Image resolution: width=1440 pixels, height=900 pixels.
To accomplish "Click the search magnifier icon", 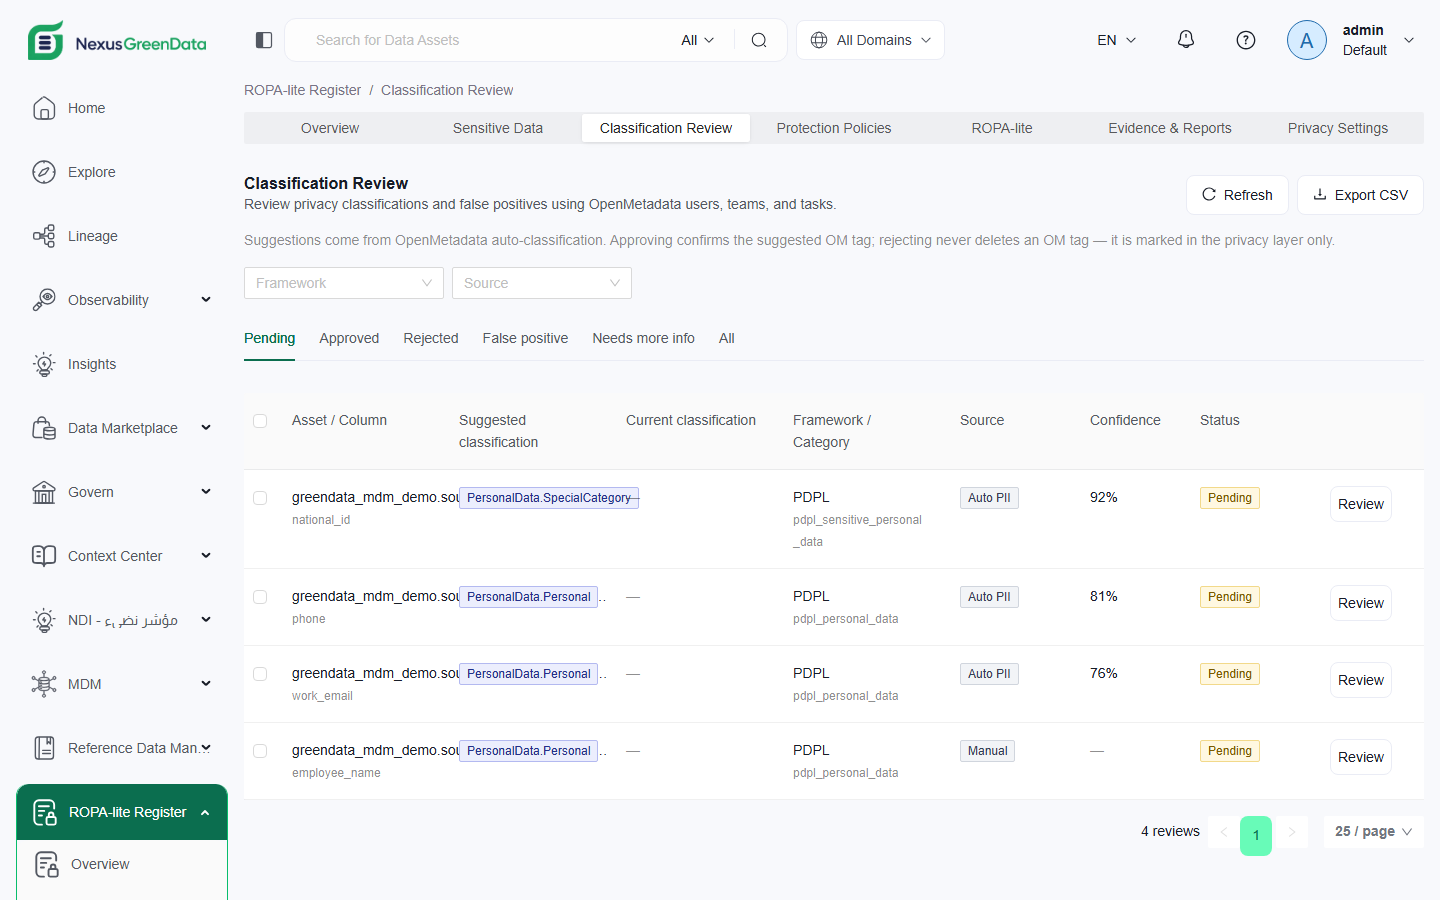I will pos(759,40).
